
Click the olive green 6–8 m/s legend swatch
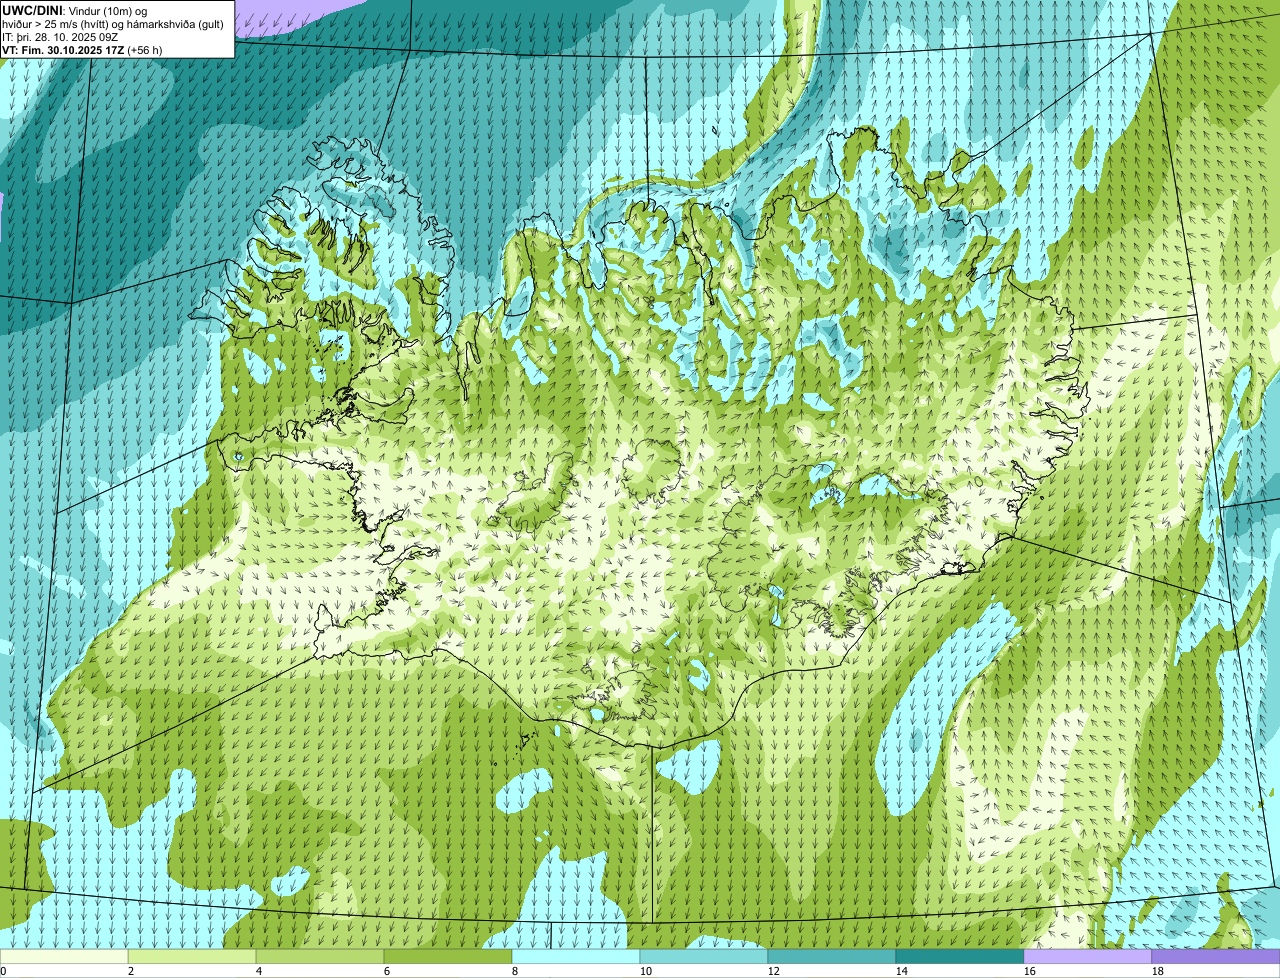coord(448,957)
